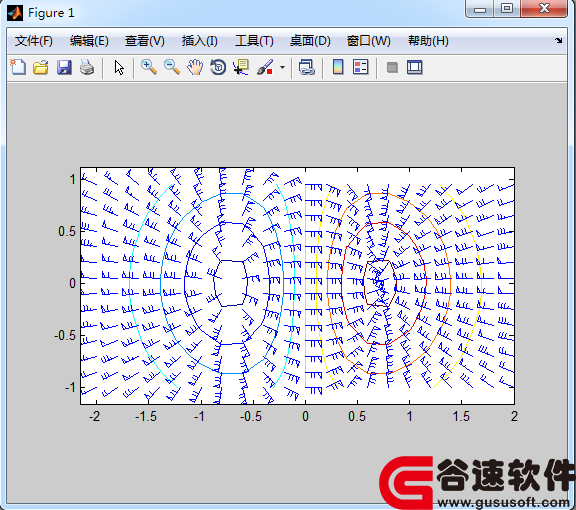Toggle the Data Cursor tool
The width and height of the screenshot is (576, 510).
241,68
